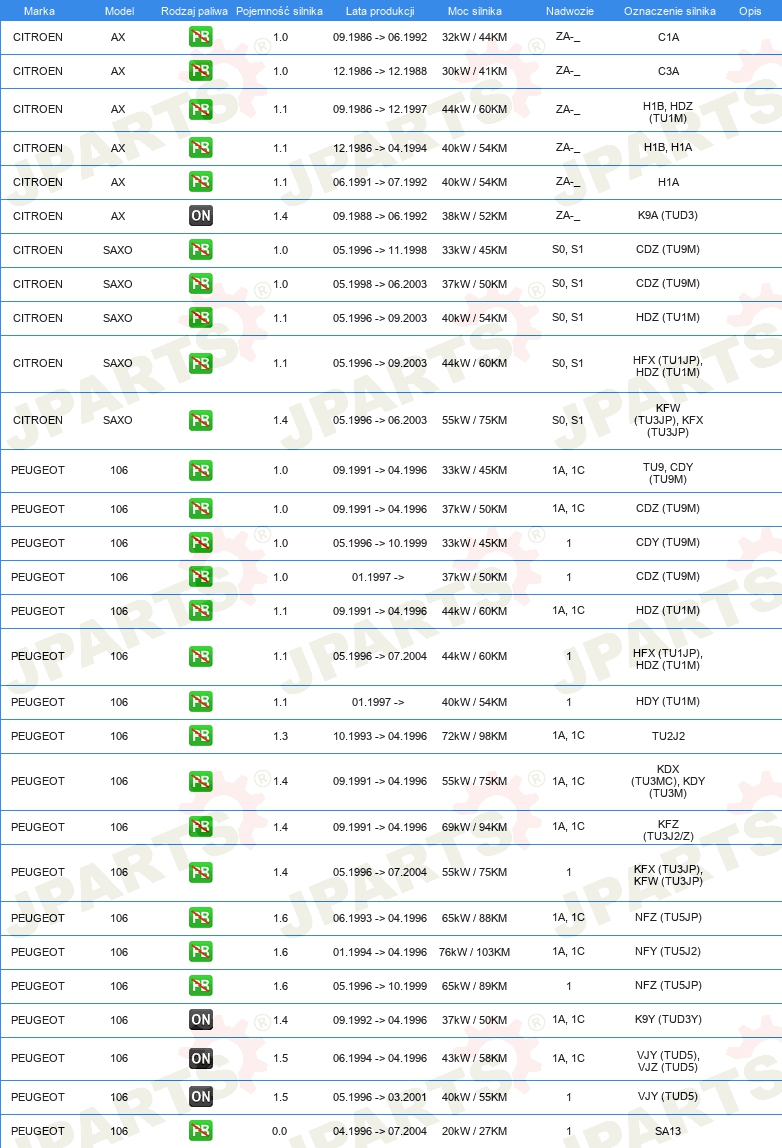The width and height of the screenshot is (782, 1148).
Task: Select the engine code SA13
Action: coord(668,1131)
